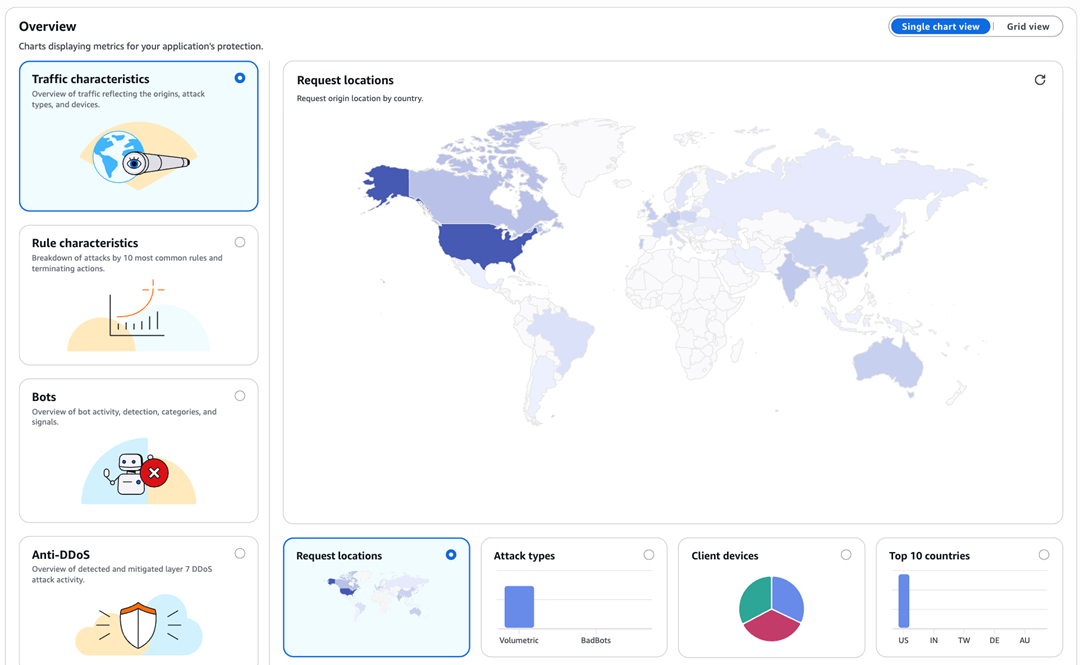Select the Bots card radio button
Screen dimensions: 1080x665
coord(240,396)
